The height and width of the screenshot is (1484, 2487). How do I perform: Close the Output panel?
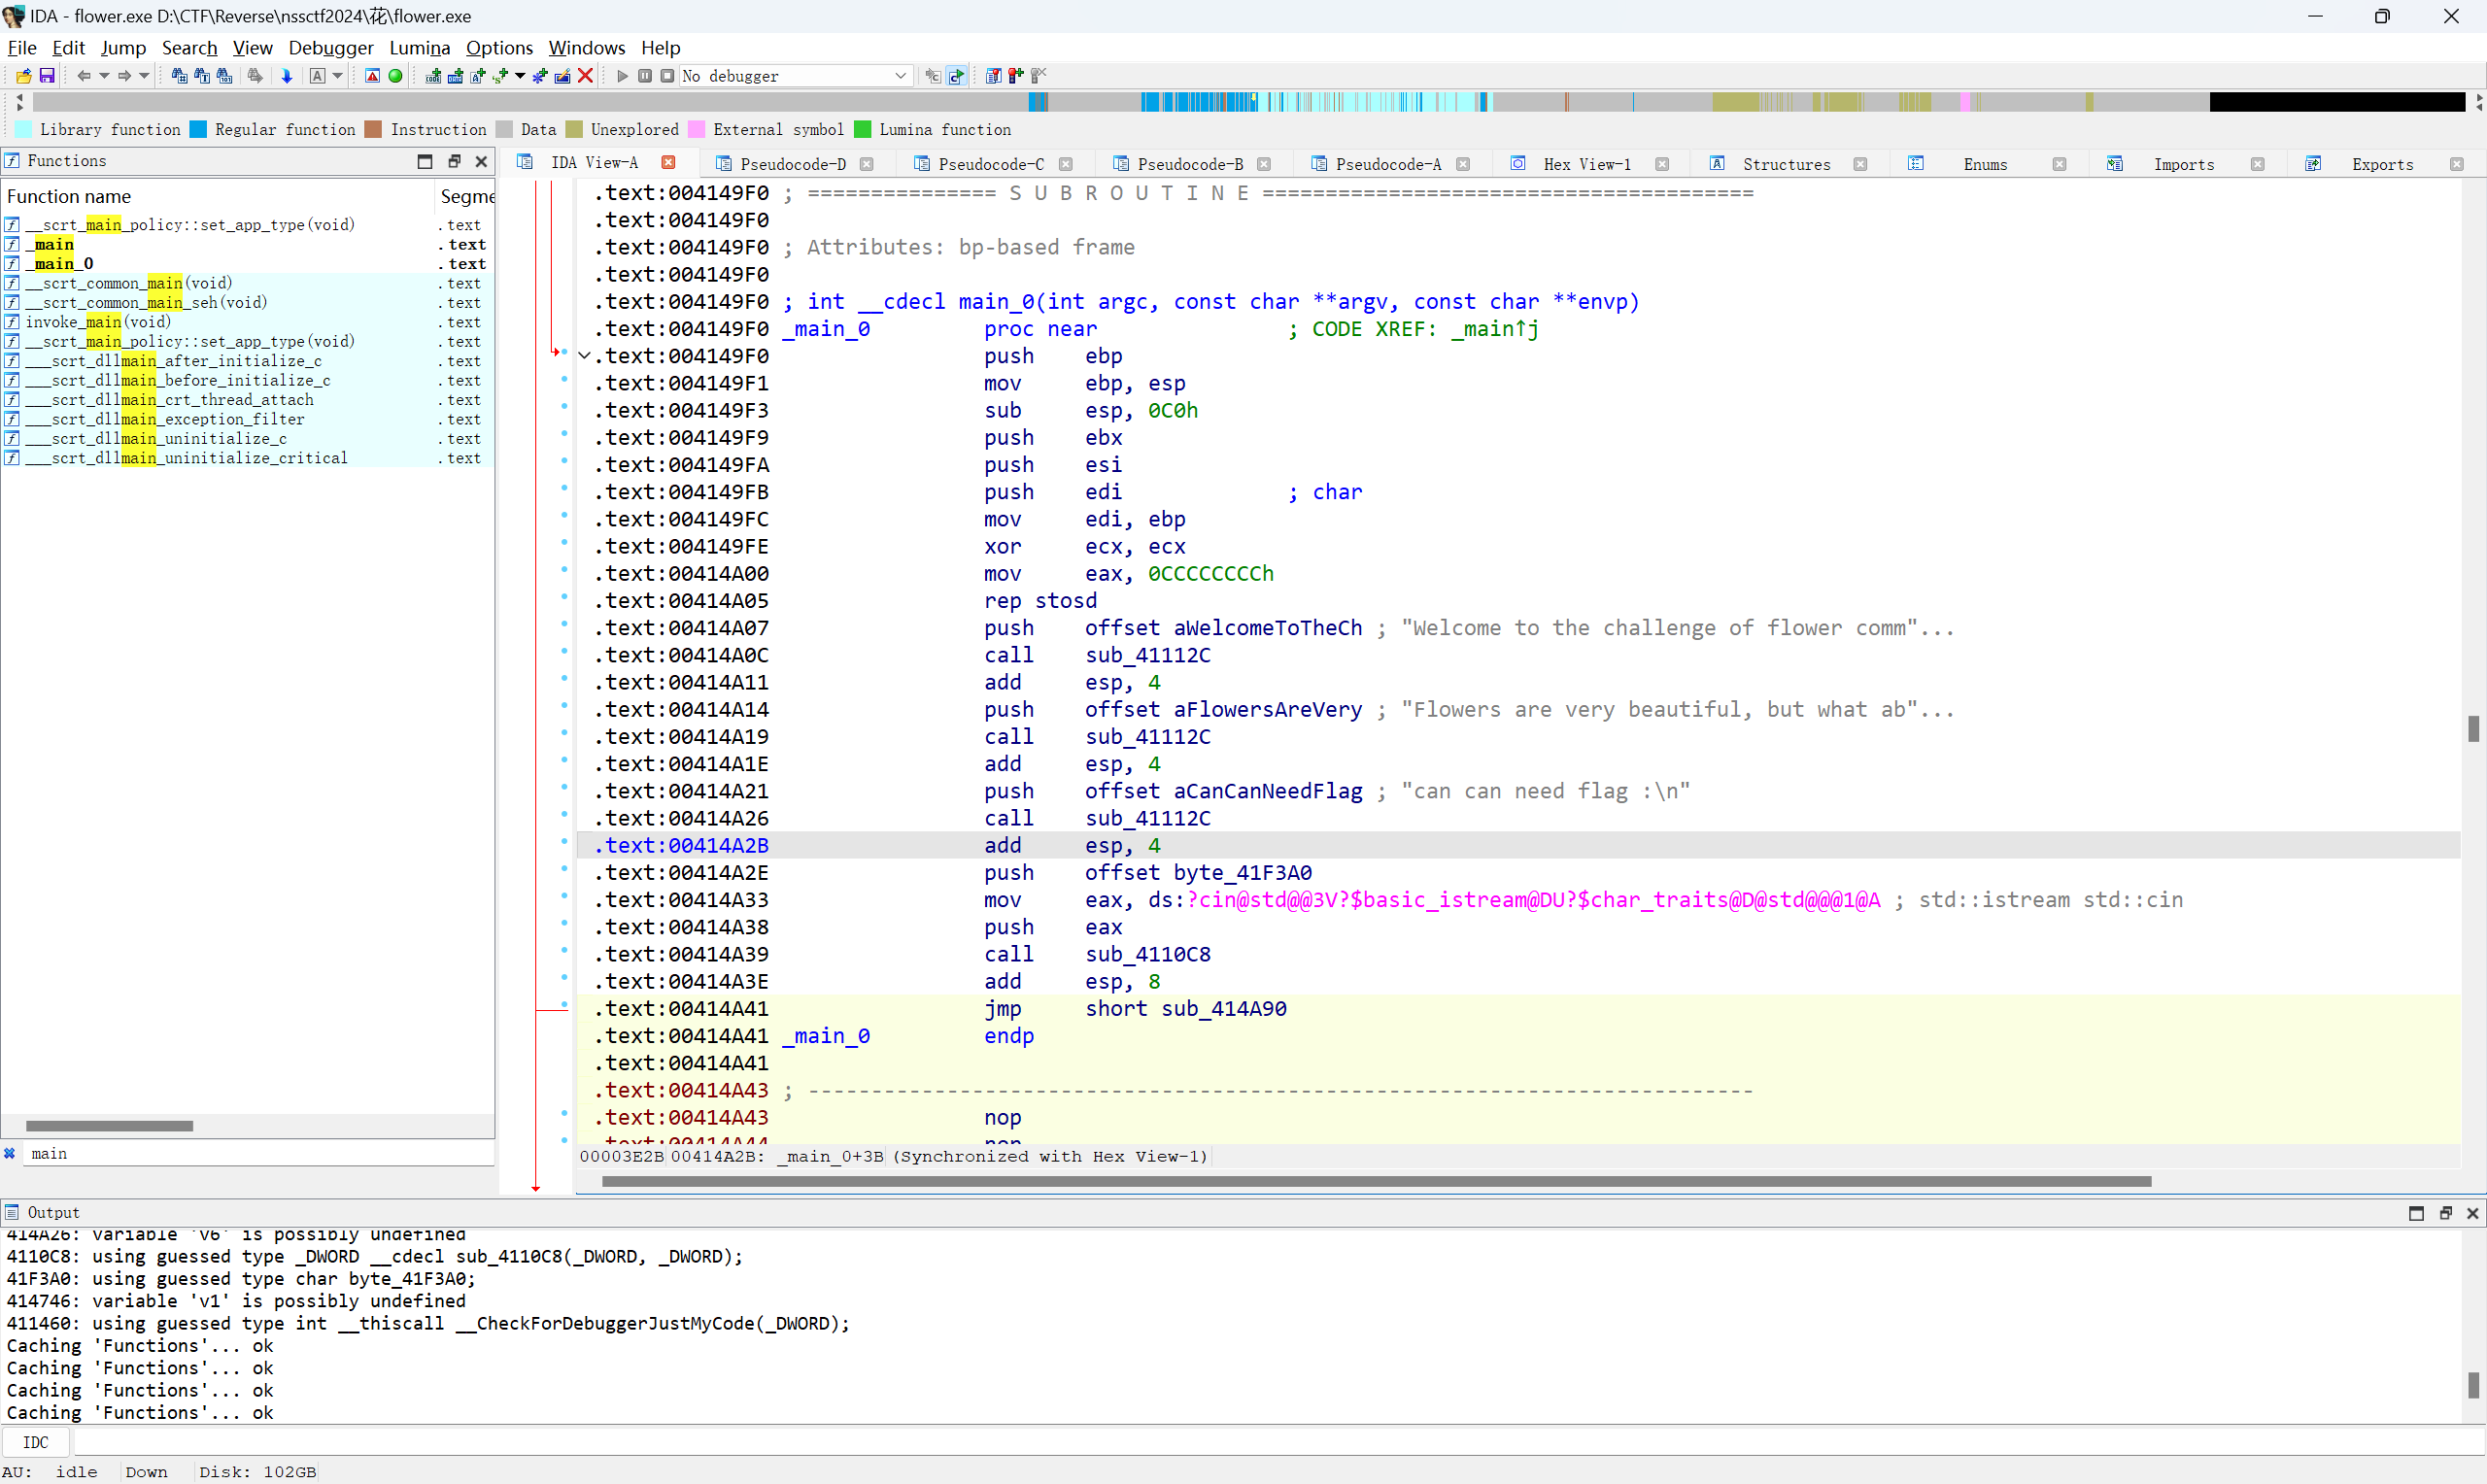click(2473, 1213)
